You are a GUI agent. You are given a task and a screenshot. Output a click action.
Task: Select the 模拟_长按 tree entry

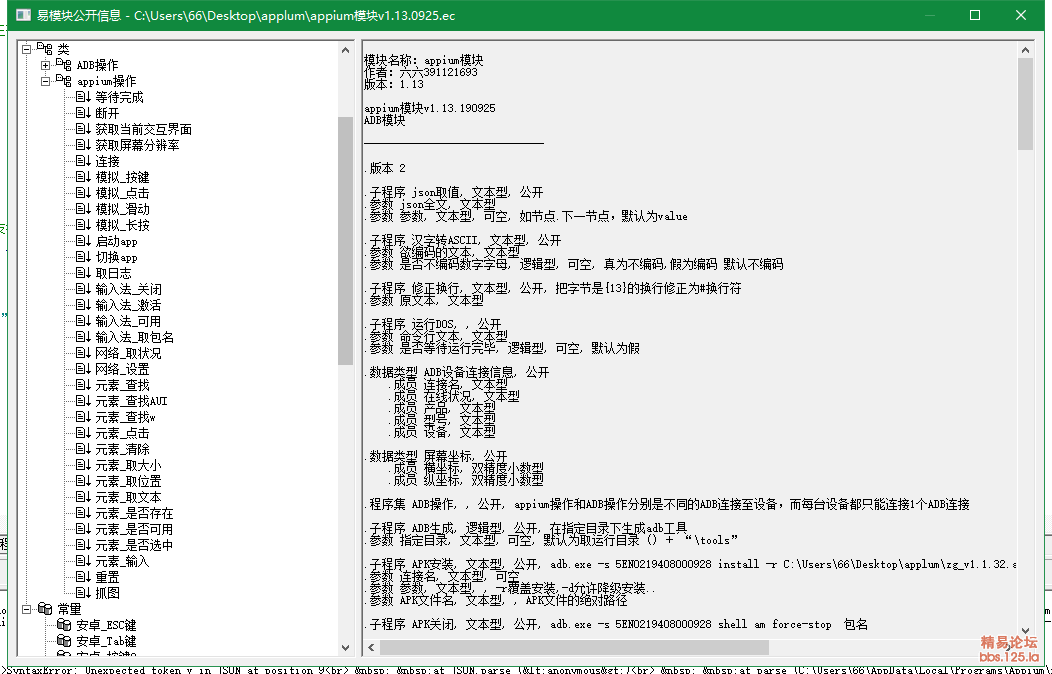(x=122, y=225)
